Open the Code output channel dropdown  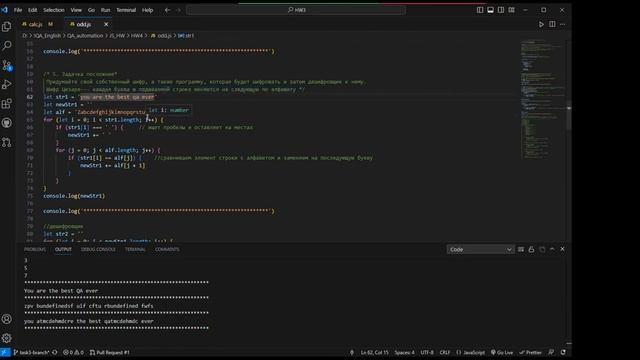(480, 249)
